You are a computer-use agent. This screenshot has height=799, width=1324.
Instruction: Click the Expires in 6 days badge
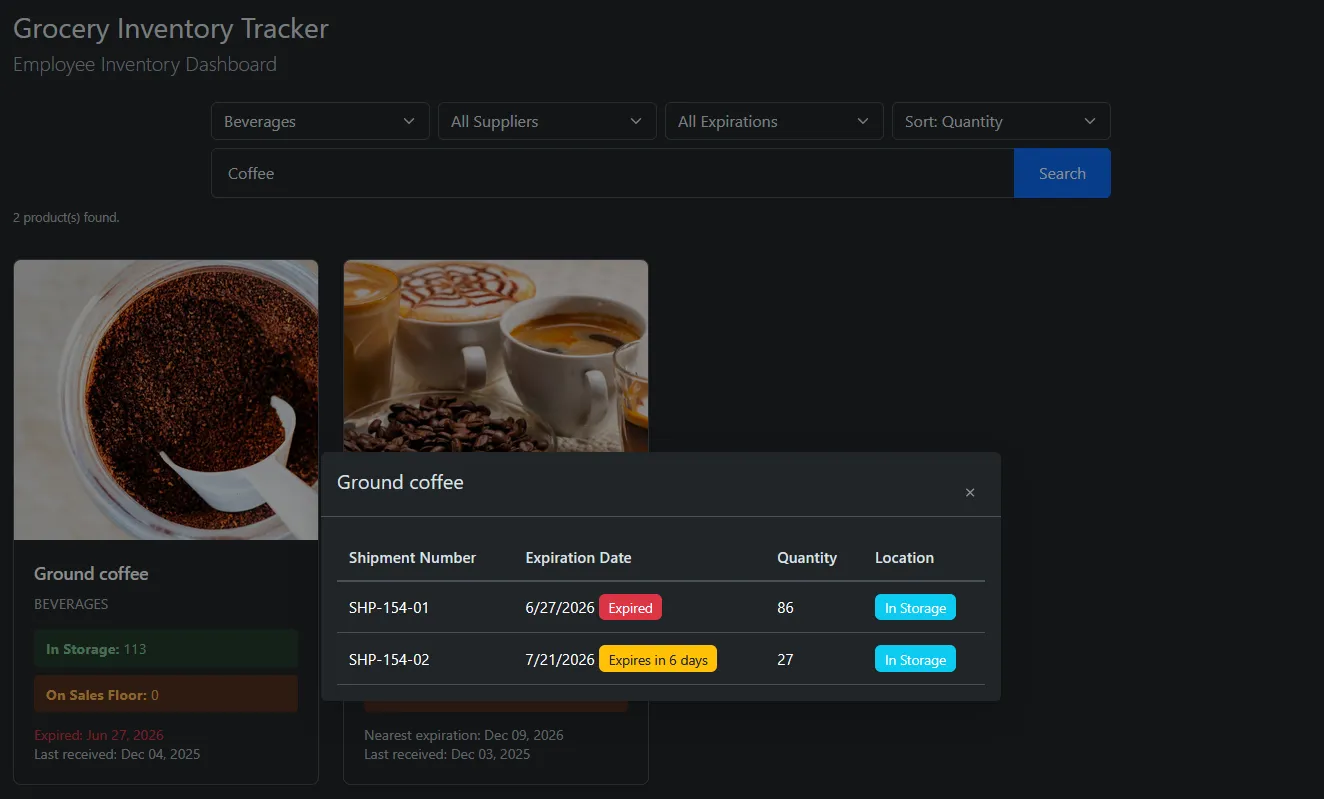point(658,660)
